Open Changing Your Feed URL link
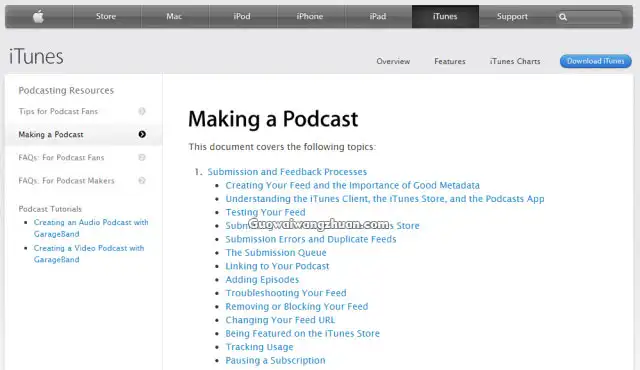The height and width of the screenshot is (370, 640). tap(280, 320)
